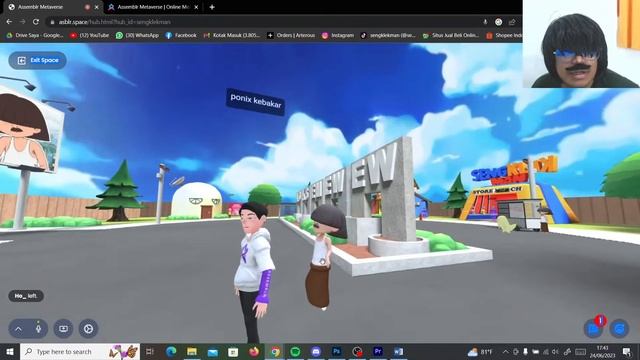The image size is (640, 360).
Task: Close the Assemblr Metaverse | Online tab
Action: point(196,7)
